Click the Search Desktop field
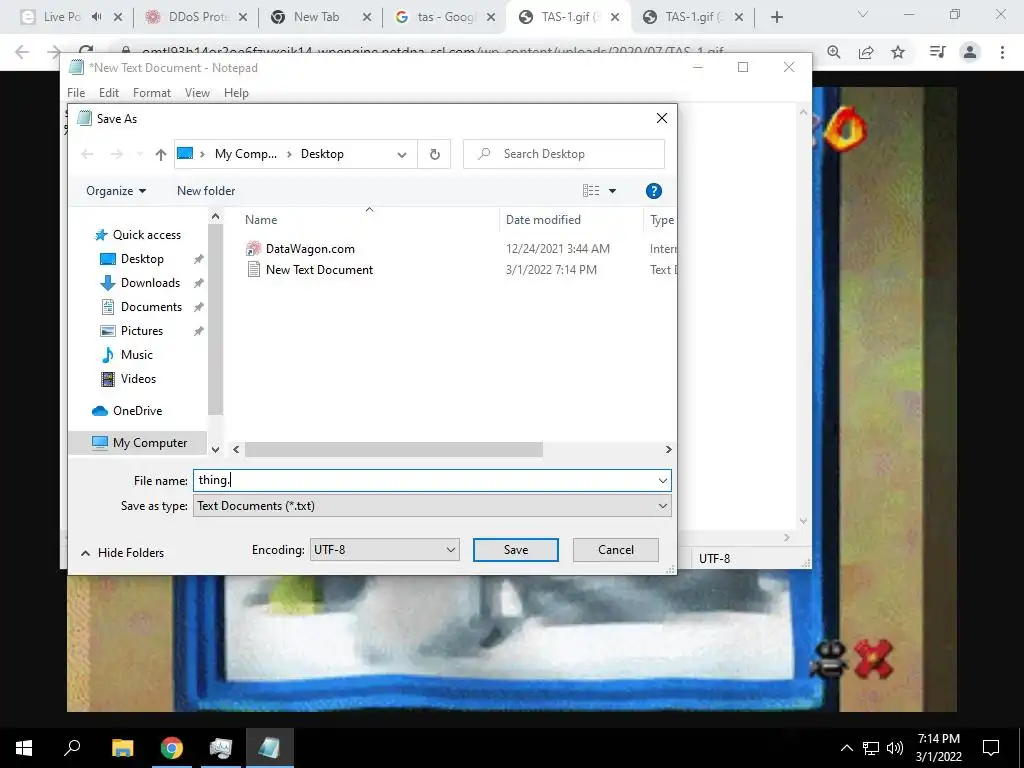The height and width of the screenshot is (768, 1024). coord(564,154)
